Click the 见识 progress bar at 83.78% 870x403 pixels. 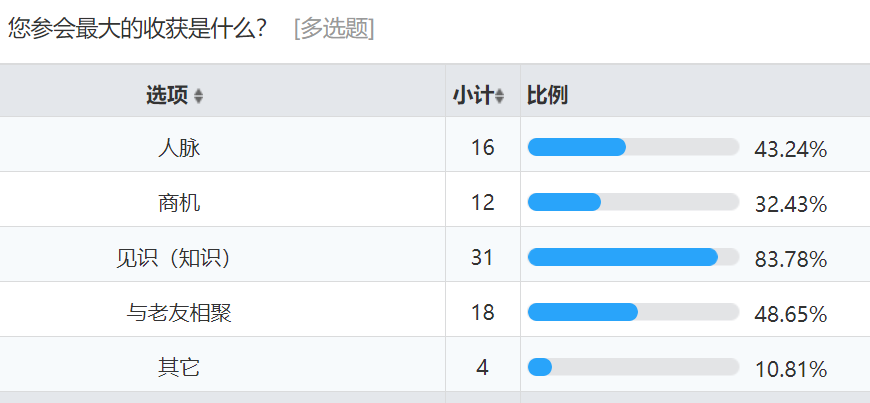(x=633, y=257)
